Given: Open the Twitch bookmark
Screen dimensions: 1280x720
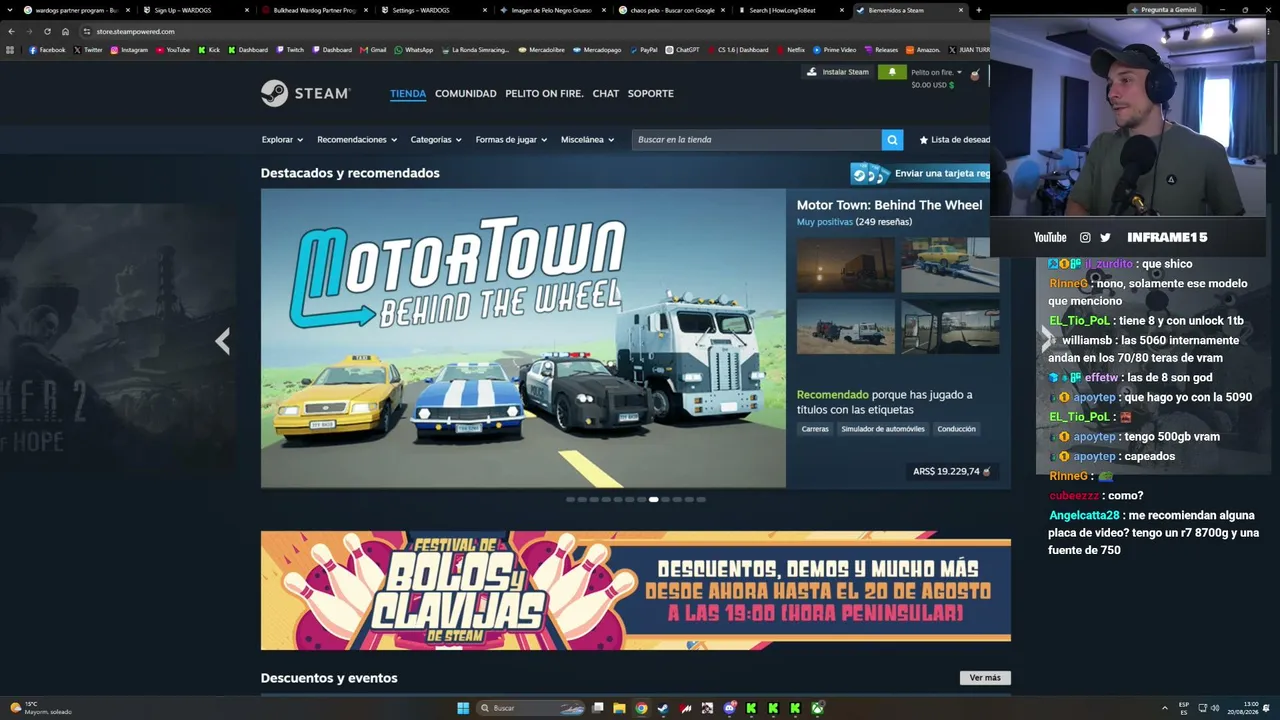Looking at the screenshot, I should (x=290, y=50).
